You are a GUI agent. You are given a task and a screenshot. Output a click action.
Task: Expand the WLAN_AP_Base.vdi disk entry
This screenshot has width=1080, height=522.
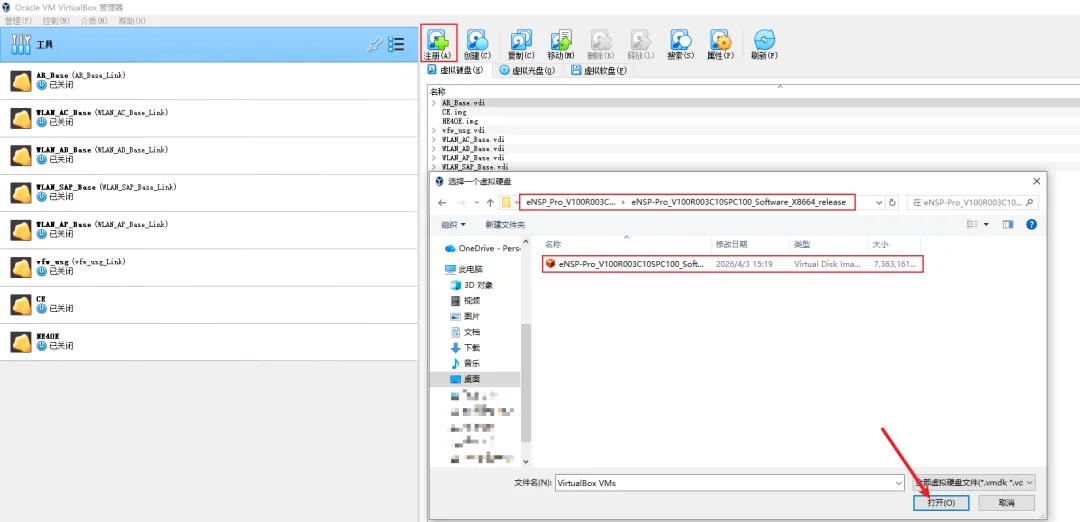[434, 158]
